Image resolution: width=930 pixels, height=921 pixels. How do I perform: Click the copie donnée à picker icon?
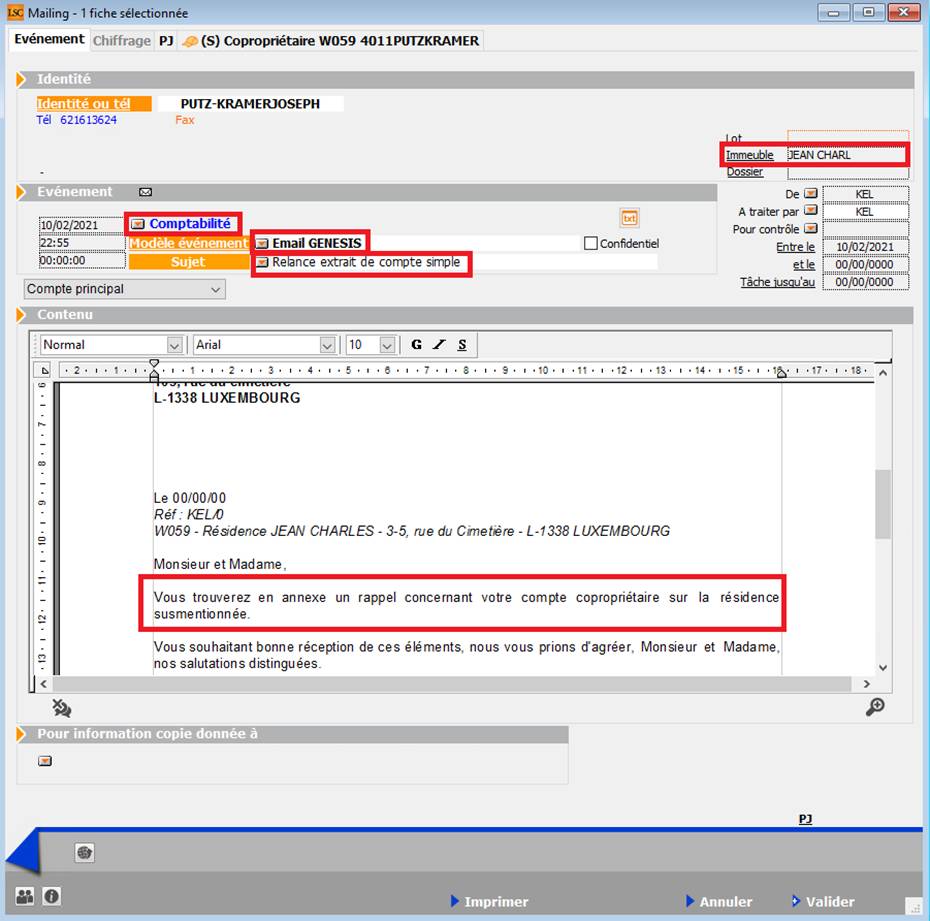pos(45,761)
